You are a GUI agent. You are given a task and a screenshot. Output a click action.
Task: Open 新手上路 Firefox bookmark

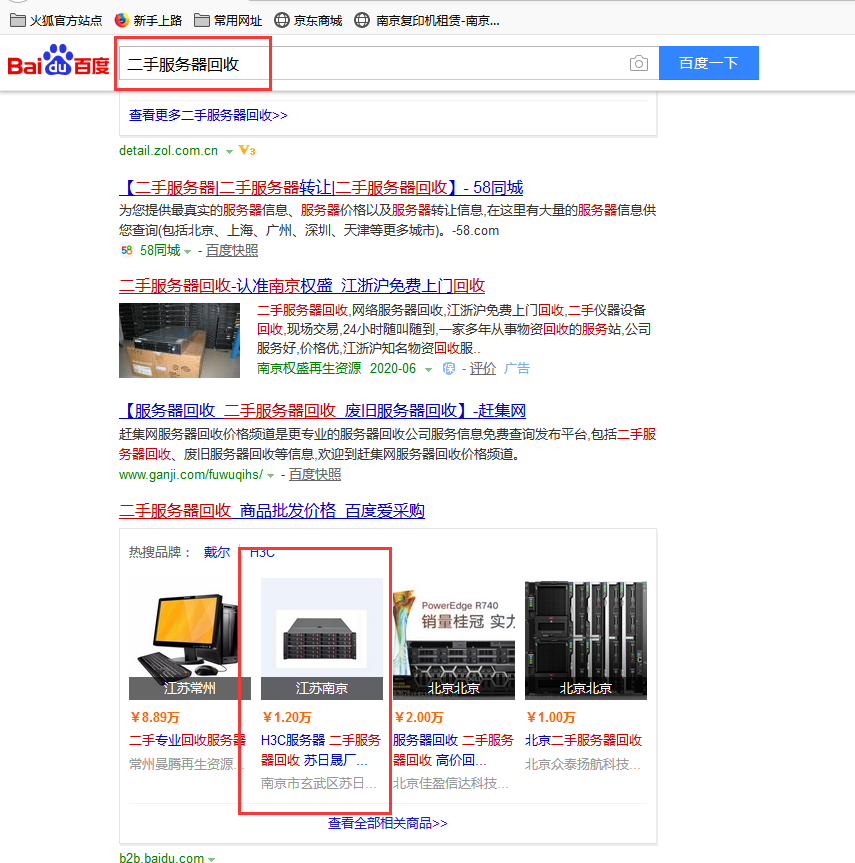point(148,21)
